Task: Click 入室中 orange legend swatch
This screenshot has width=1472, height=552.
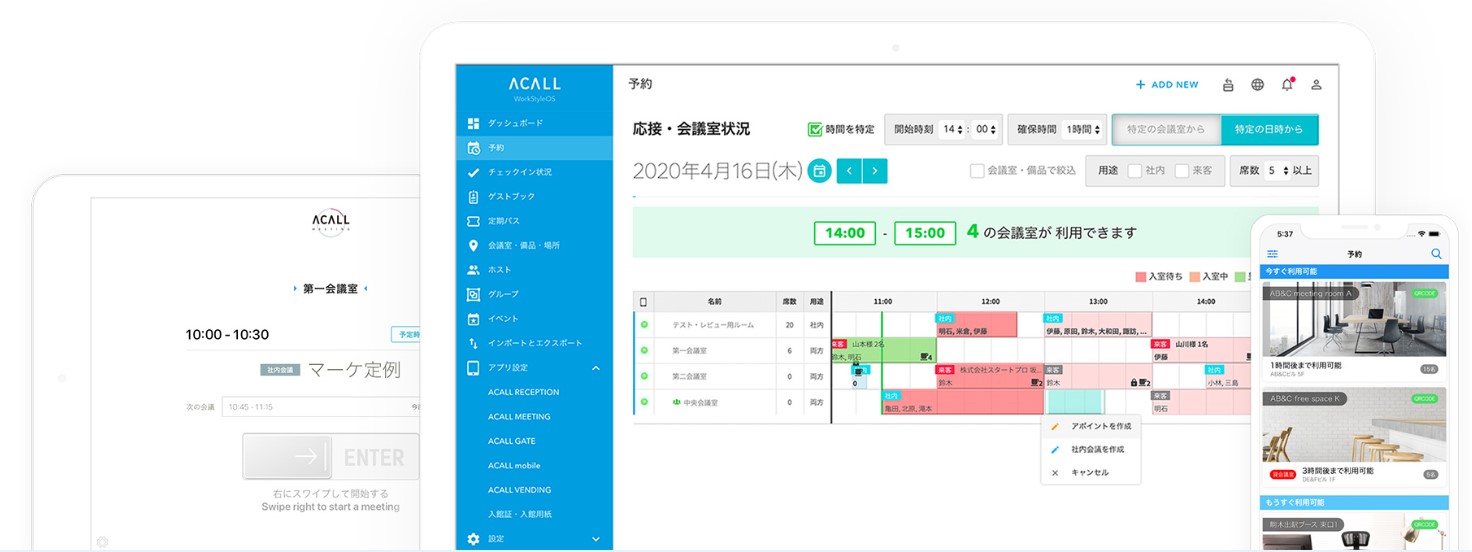Action: click(1194, 276)
